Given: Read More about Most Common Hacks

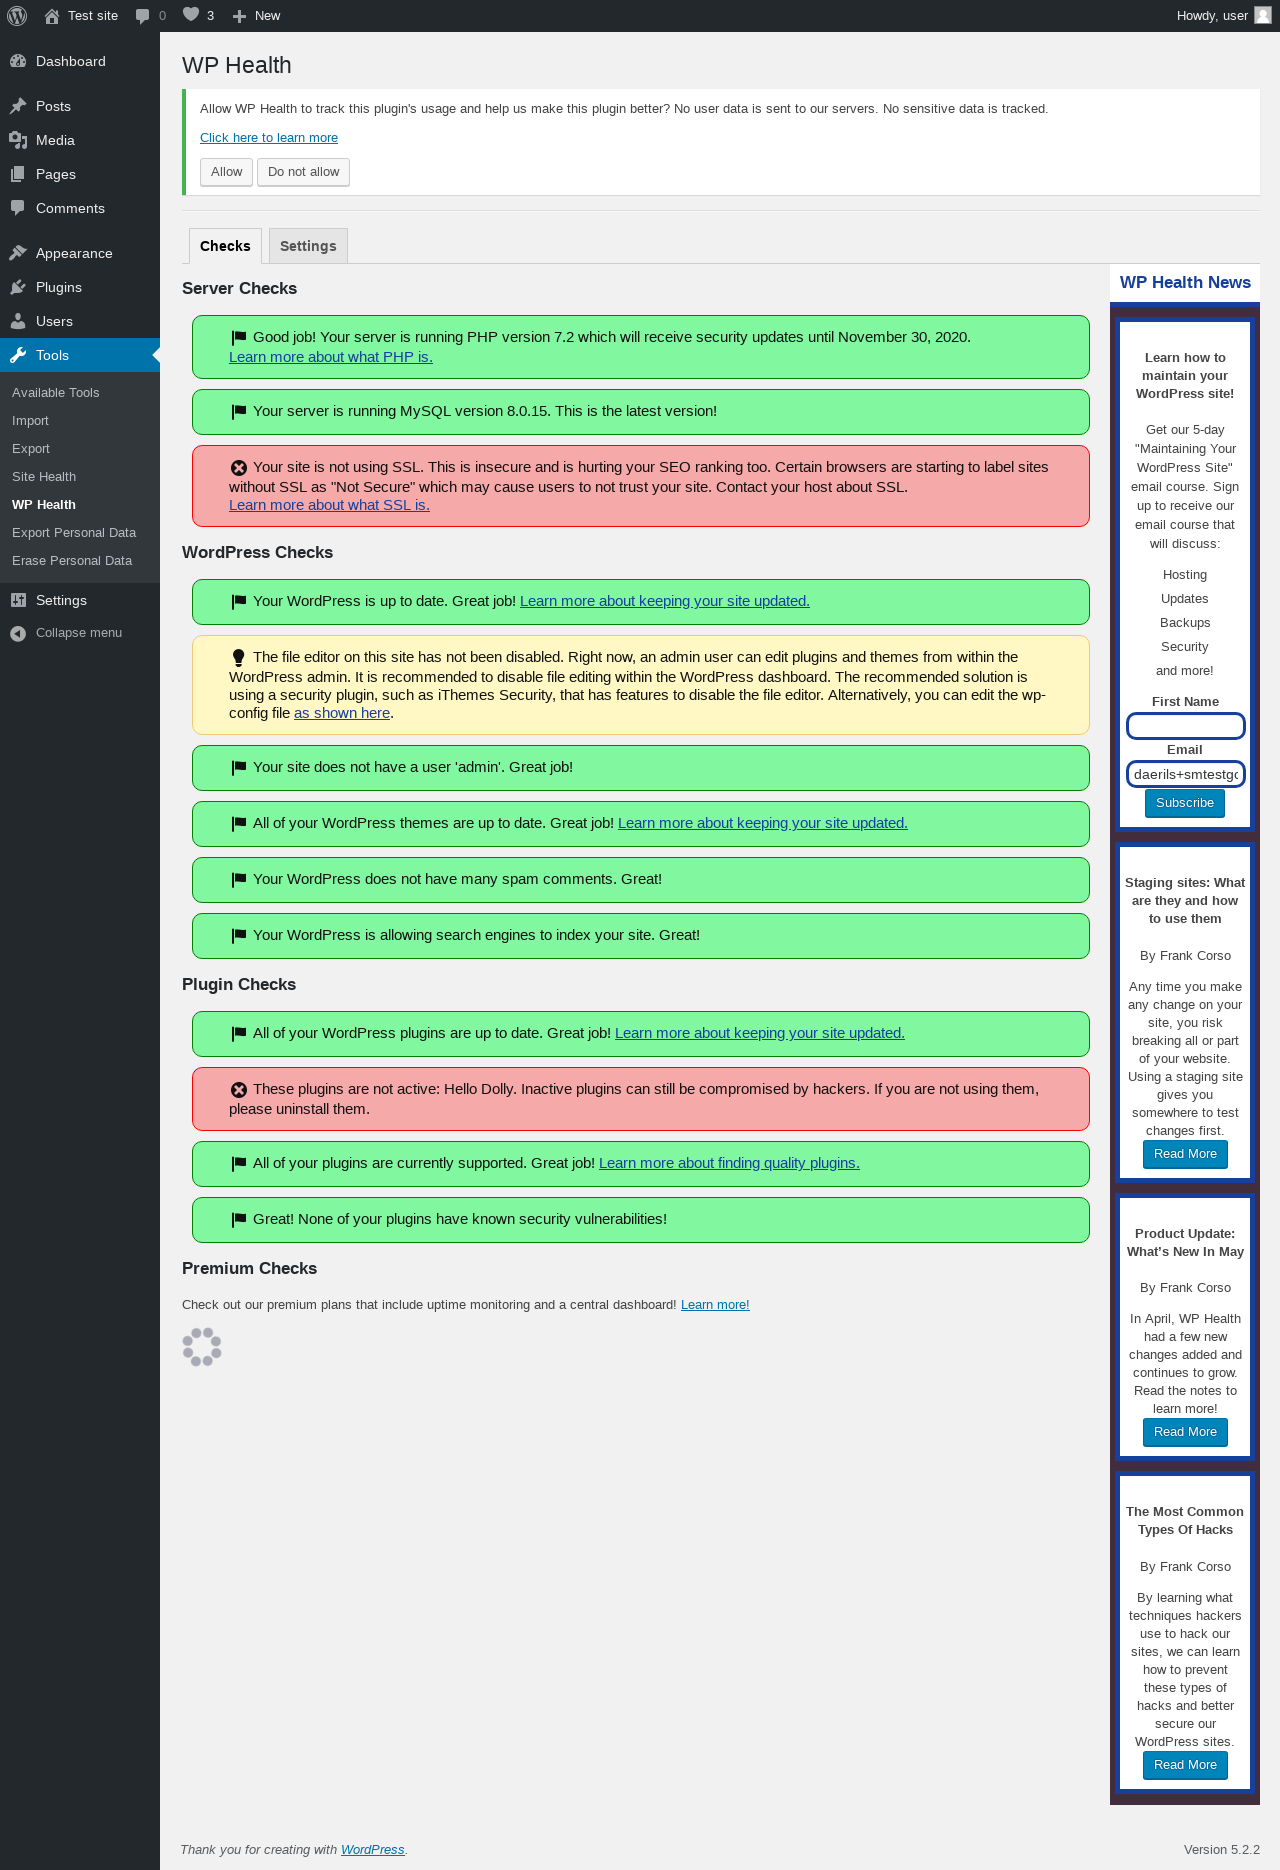Looking at the screenshot, I should [x=1185, y=1765].
